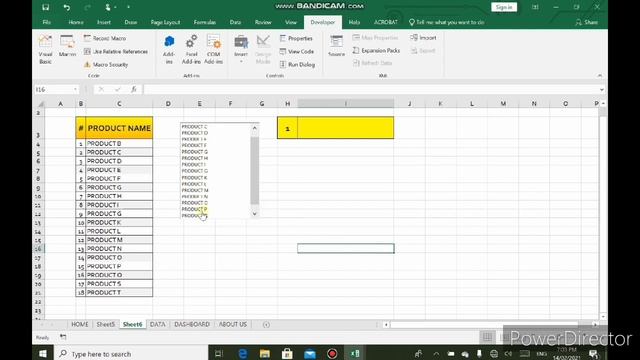Open the Sheet5 sheet tab

tap(105, 324)
